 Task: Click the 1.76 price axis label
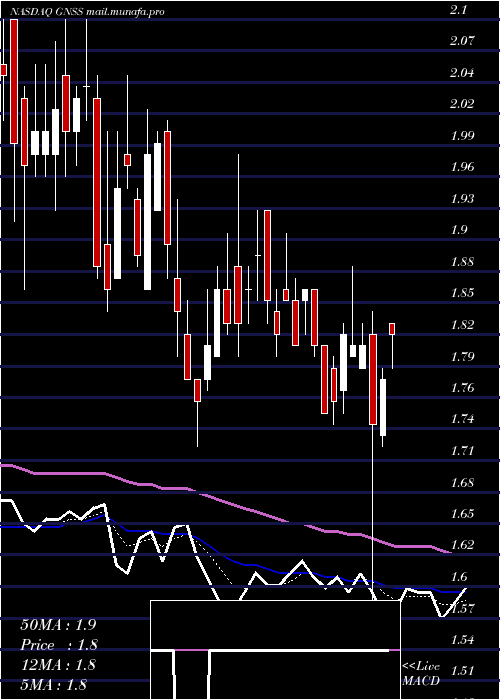(462, 388)
